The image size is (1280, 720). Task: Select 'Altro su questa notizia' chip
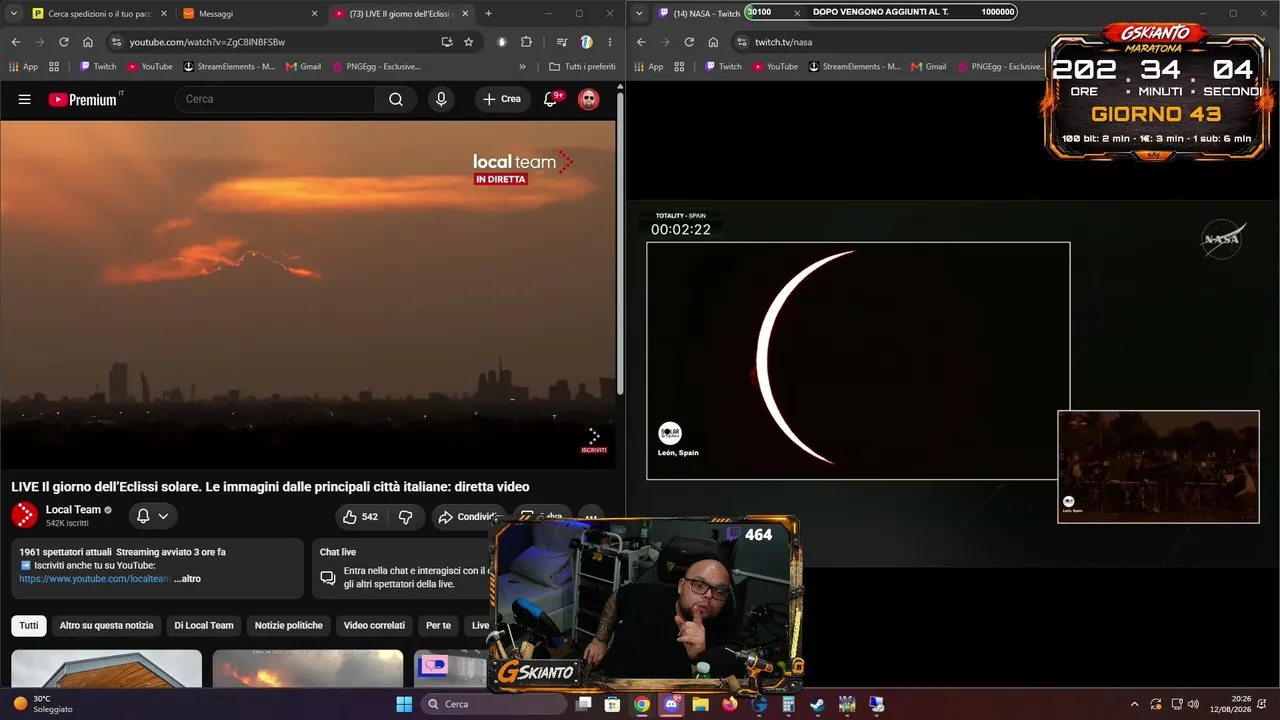click(107, 626)
